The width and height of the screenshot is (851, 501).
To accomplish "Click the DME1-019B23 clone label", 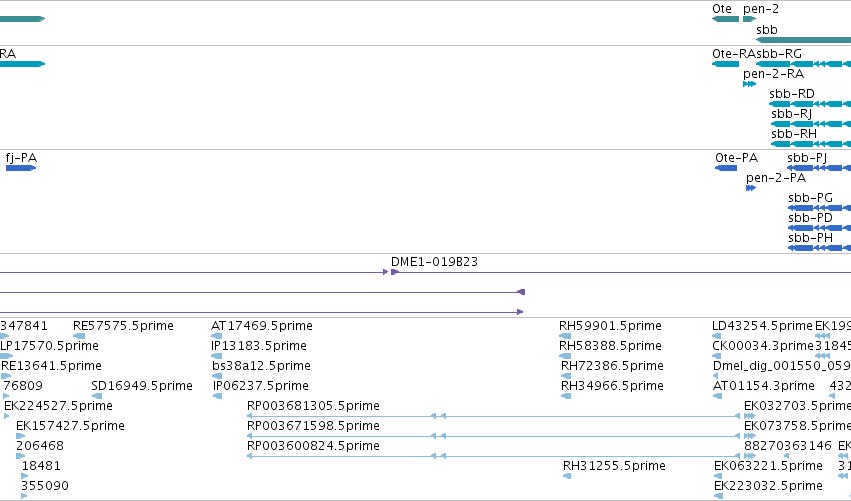I will click(x=434, y=262).
